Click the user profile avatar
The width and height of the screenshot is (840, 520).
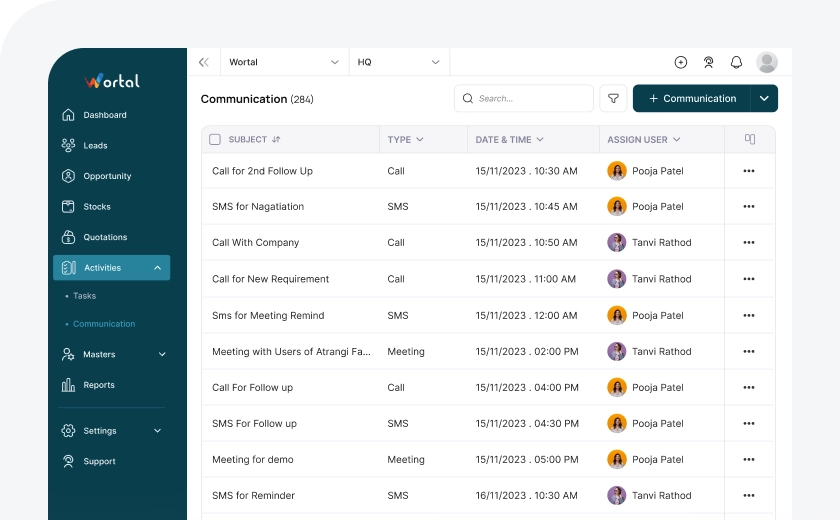(767, 62)
